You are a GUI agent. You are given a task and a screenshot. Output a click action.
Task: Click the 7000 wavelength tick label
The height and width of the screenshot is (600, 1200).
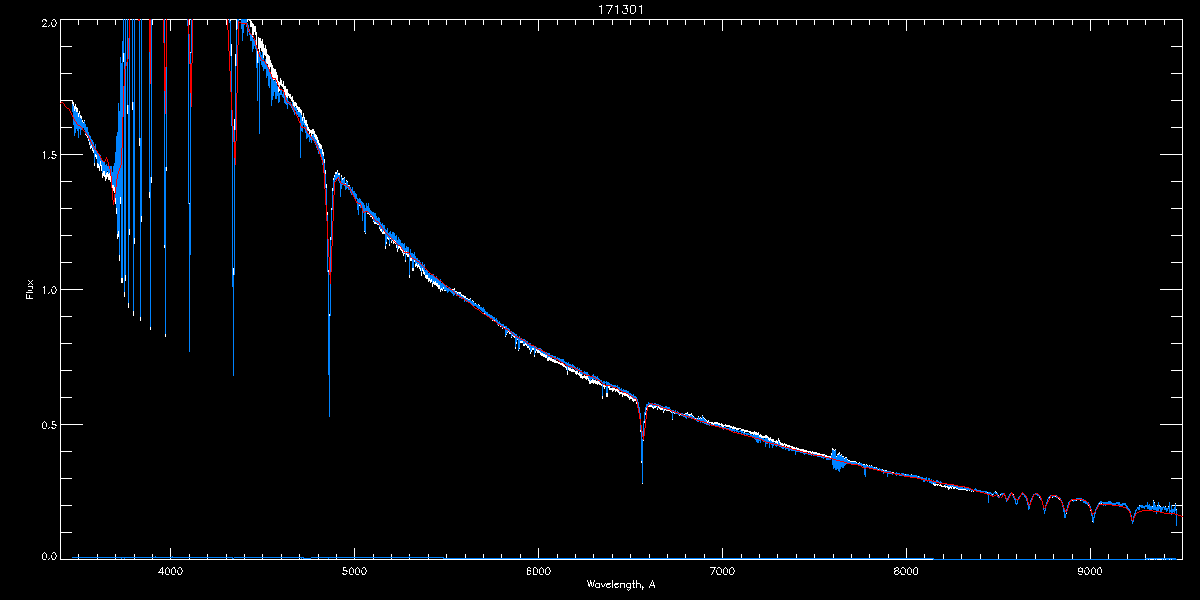(x=722, y=572)
